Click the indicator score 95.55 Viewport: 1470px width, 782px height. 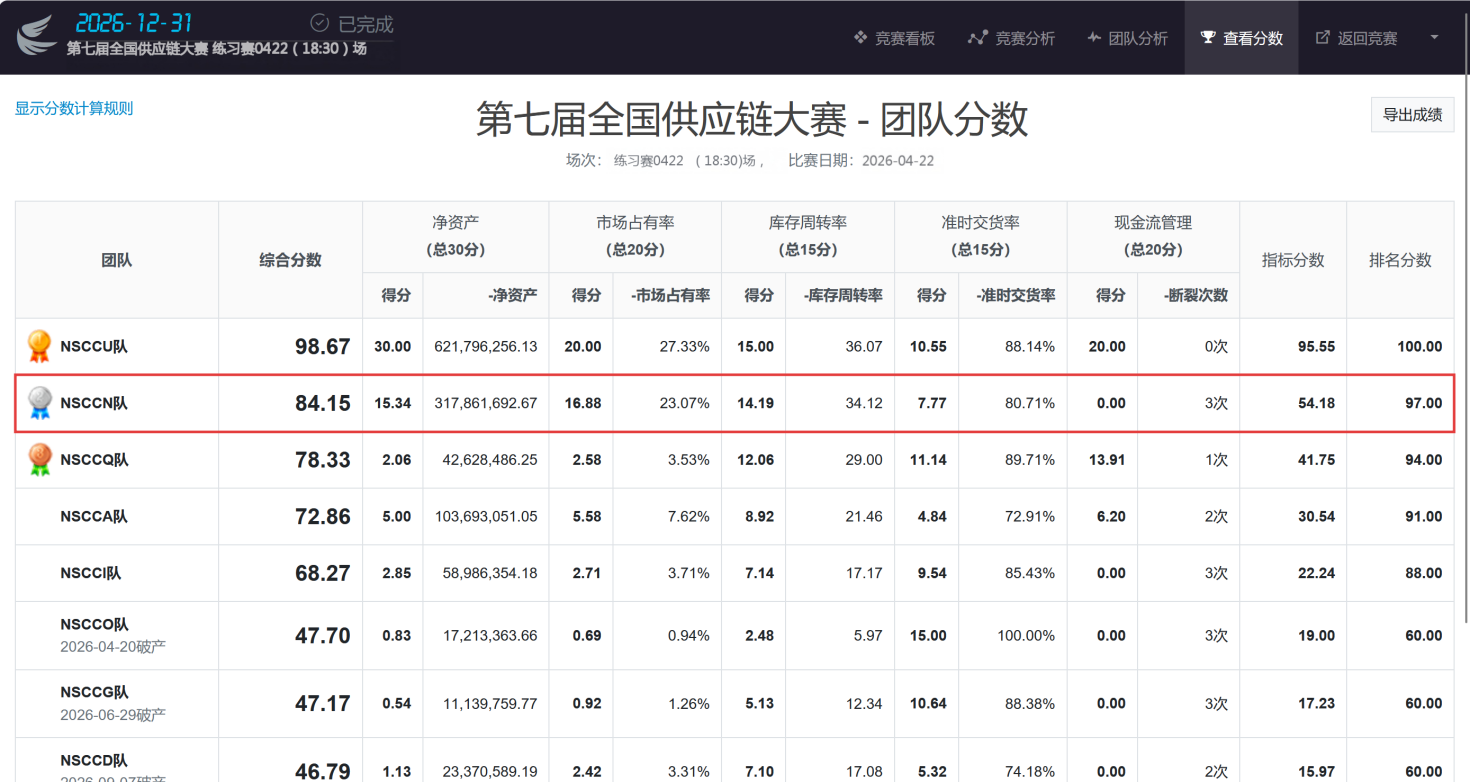tap(1316, 347)
